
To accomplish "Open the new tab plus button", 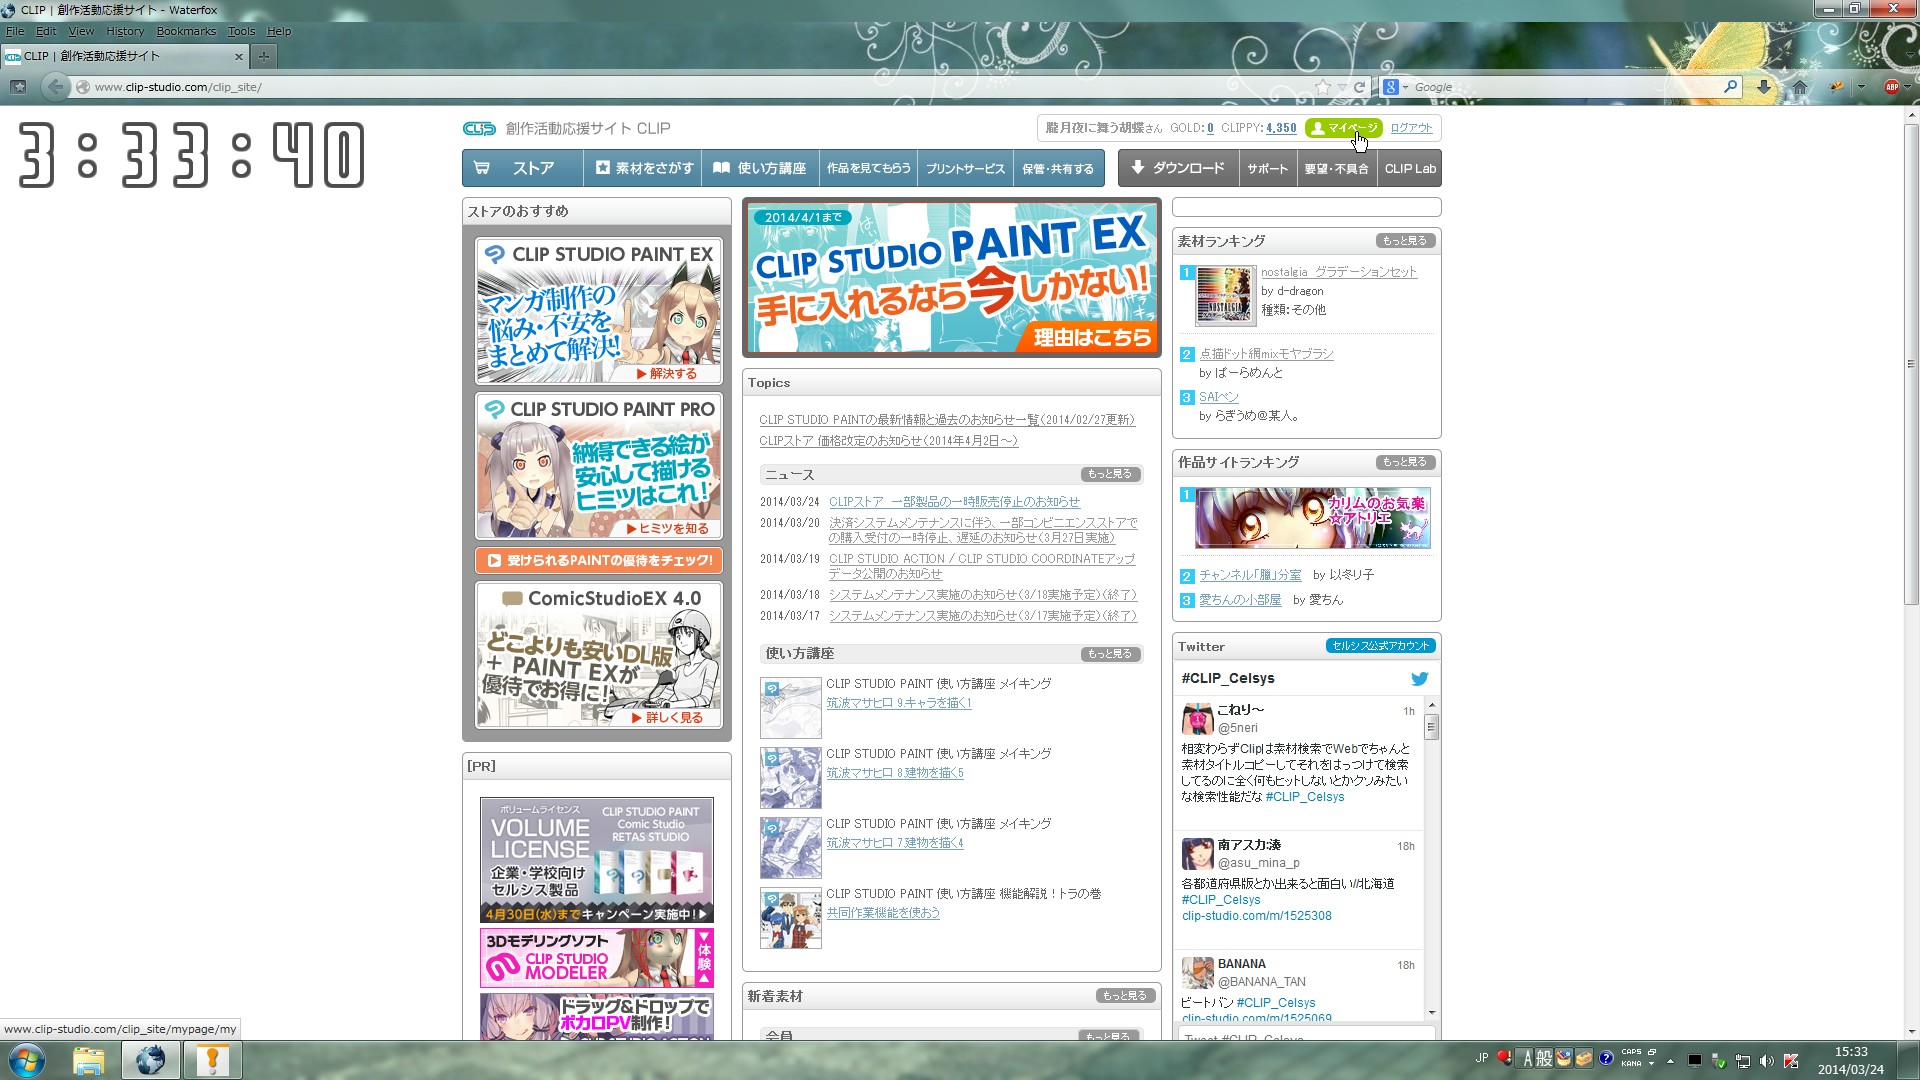I will (x=263, y=56).
